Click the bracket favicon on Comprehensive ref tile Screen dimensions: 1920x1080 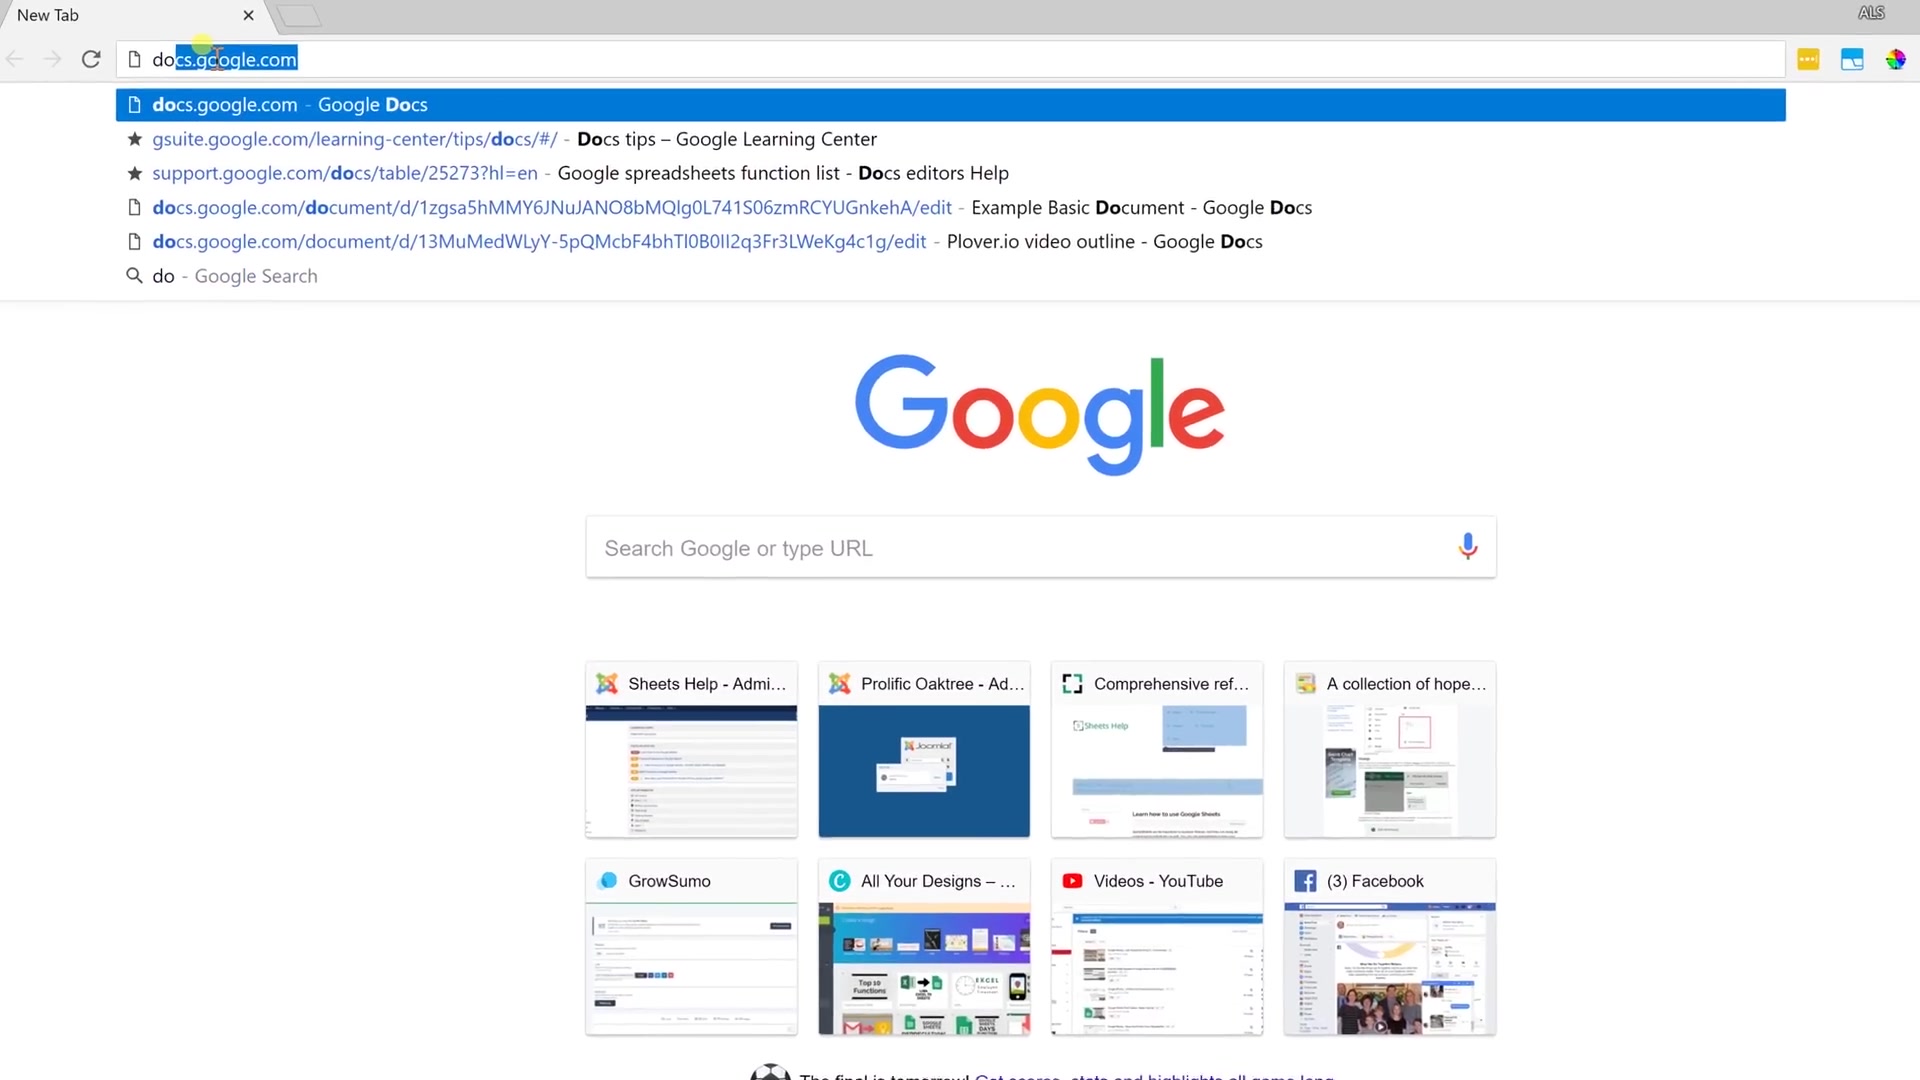[1072, 683]
